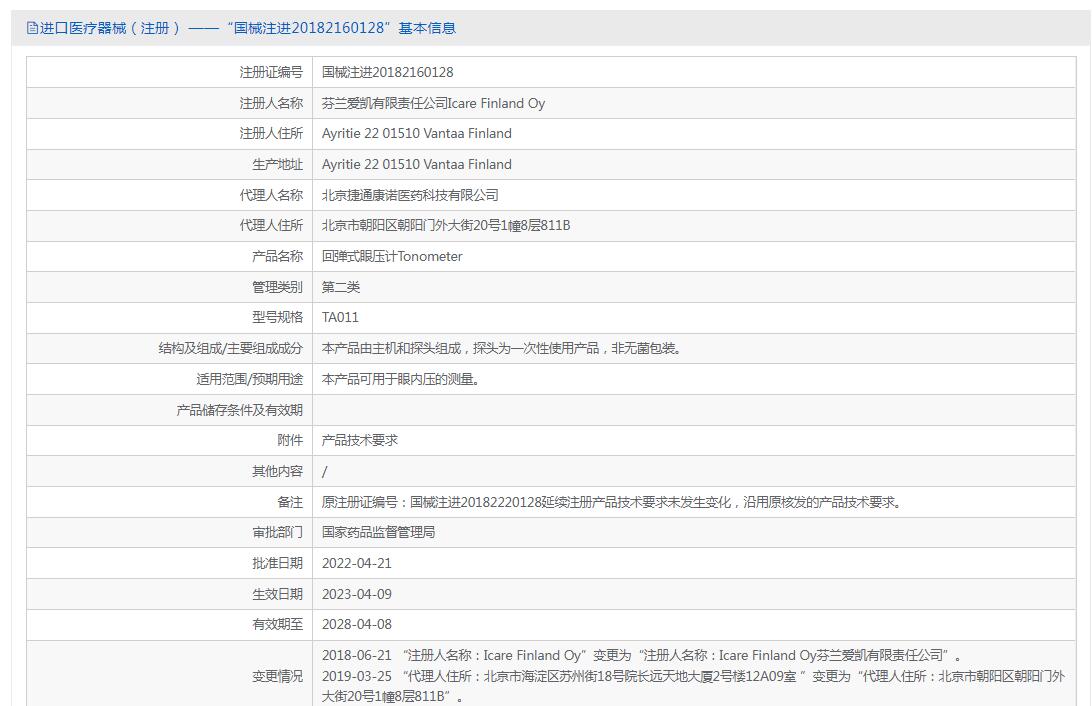
Task: Click the agent name 北京捷通康诺医药科技有限公司
Action: coord(410,195)
